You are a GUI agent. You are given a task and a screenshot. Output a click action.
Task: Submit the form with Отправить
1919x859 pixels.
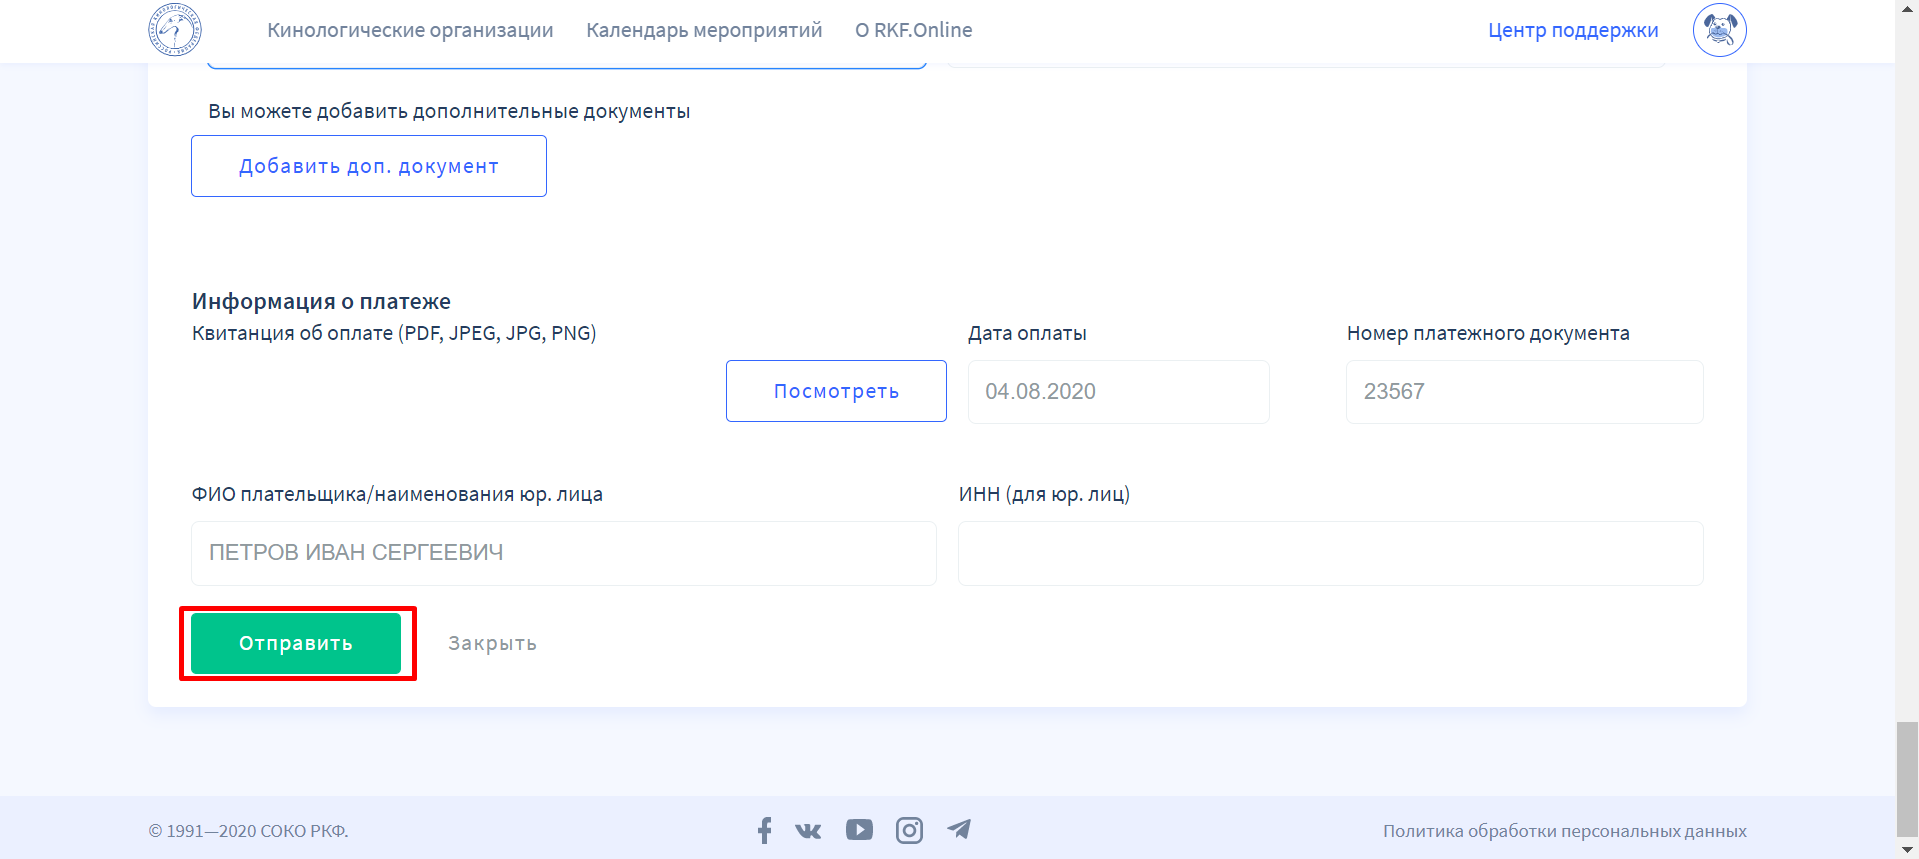coord(296,643)
